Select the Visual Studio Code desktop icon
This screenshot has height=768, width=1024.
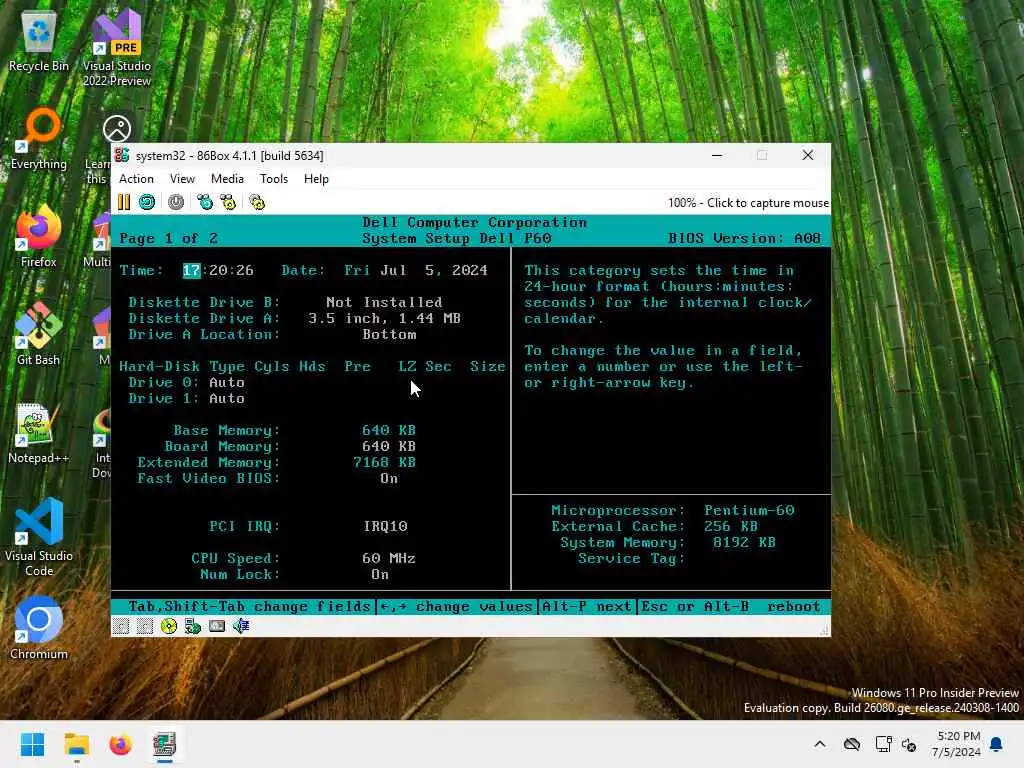tap(39, 538)
